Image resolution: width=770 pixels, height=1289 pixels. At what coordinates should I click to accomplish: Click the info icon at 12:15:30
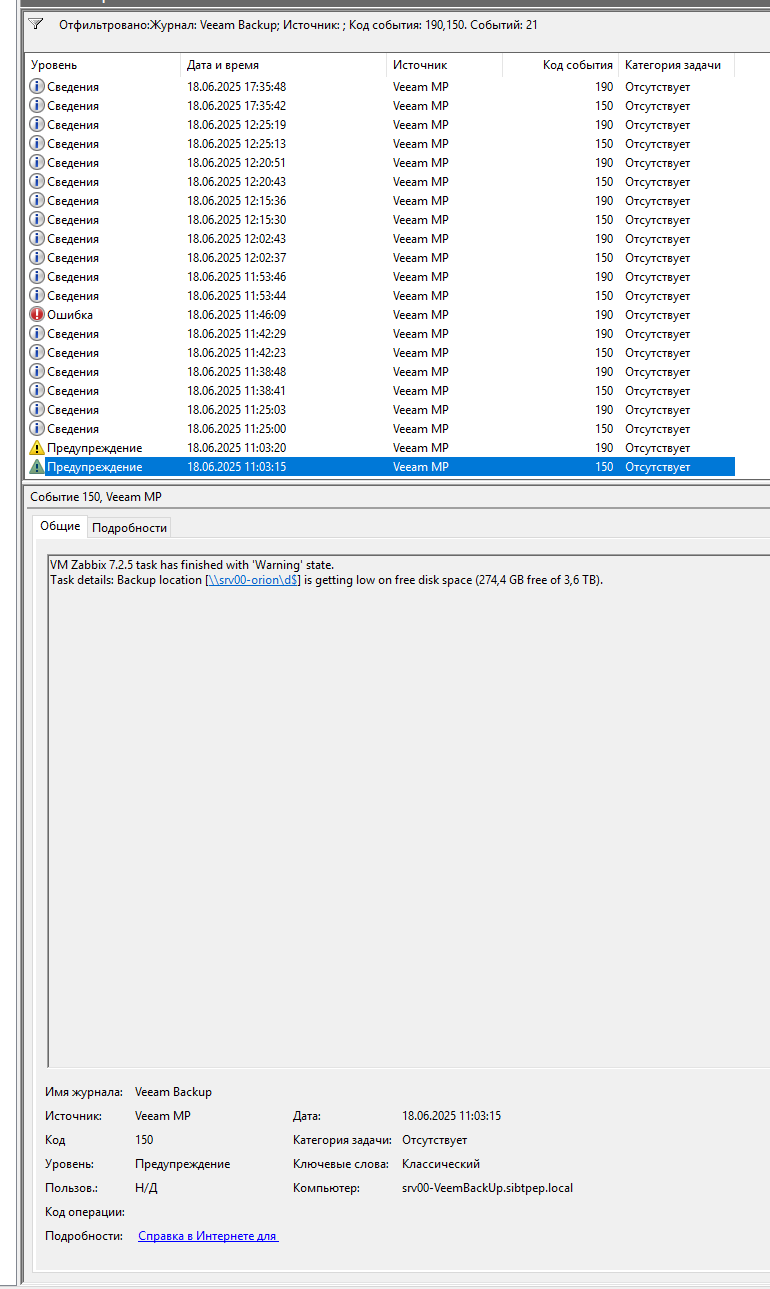pos(37,220)
